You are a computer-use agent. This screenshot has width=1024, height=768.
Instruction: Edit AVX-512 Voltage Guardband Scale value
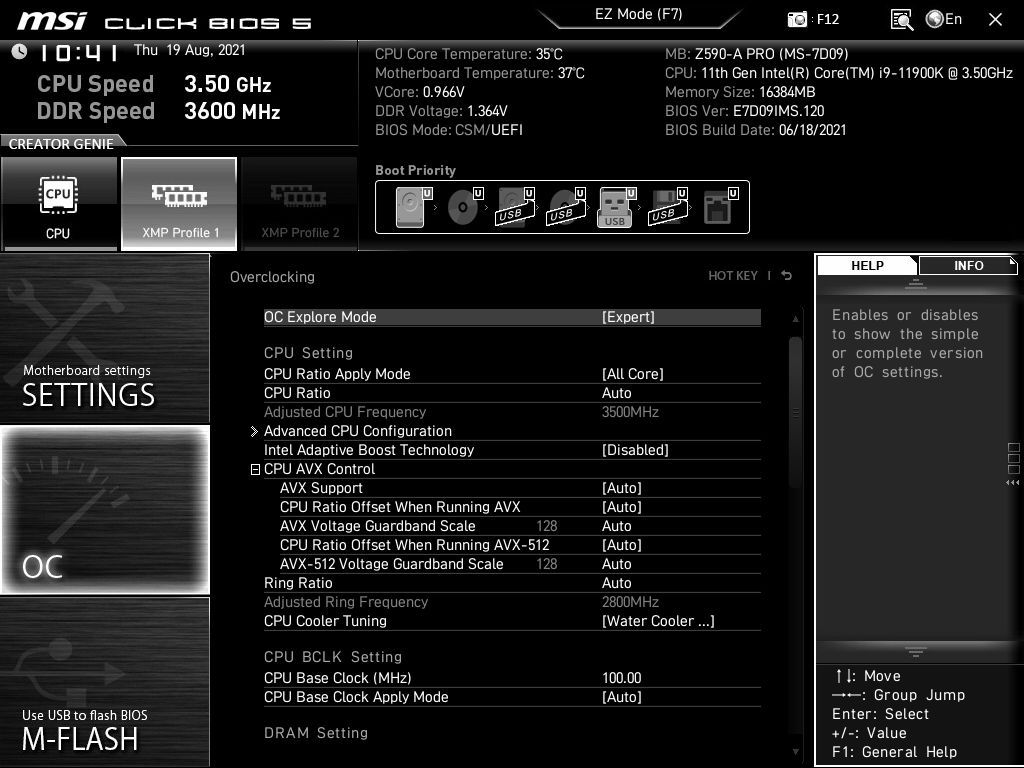click(x=520, y=564)
